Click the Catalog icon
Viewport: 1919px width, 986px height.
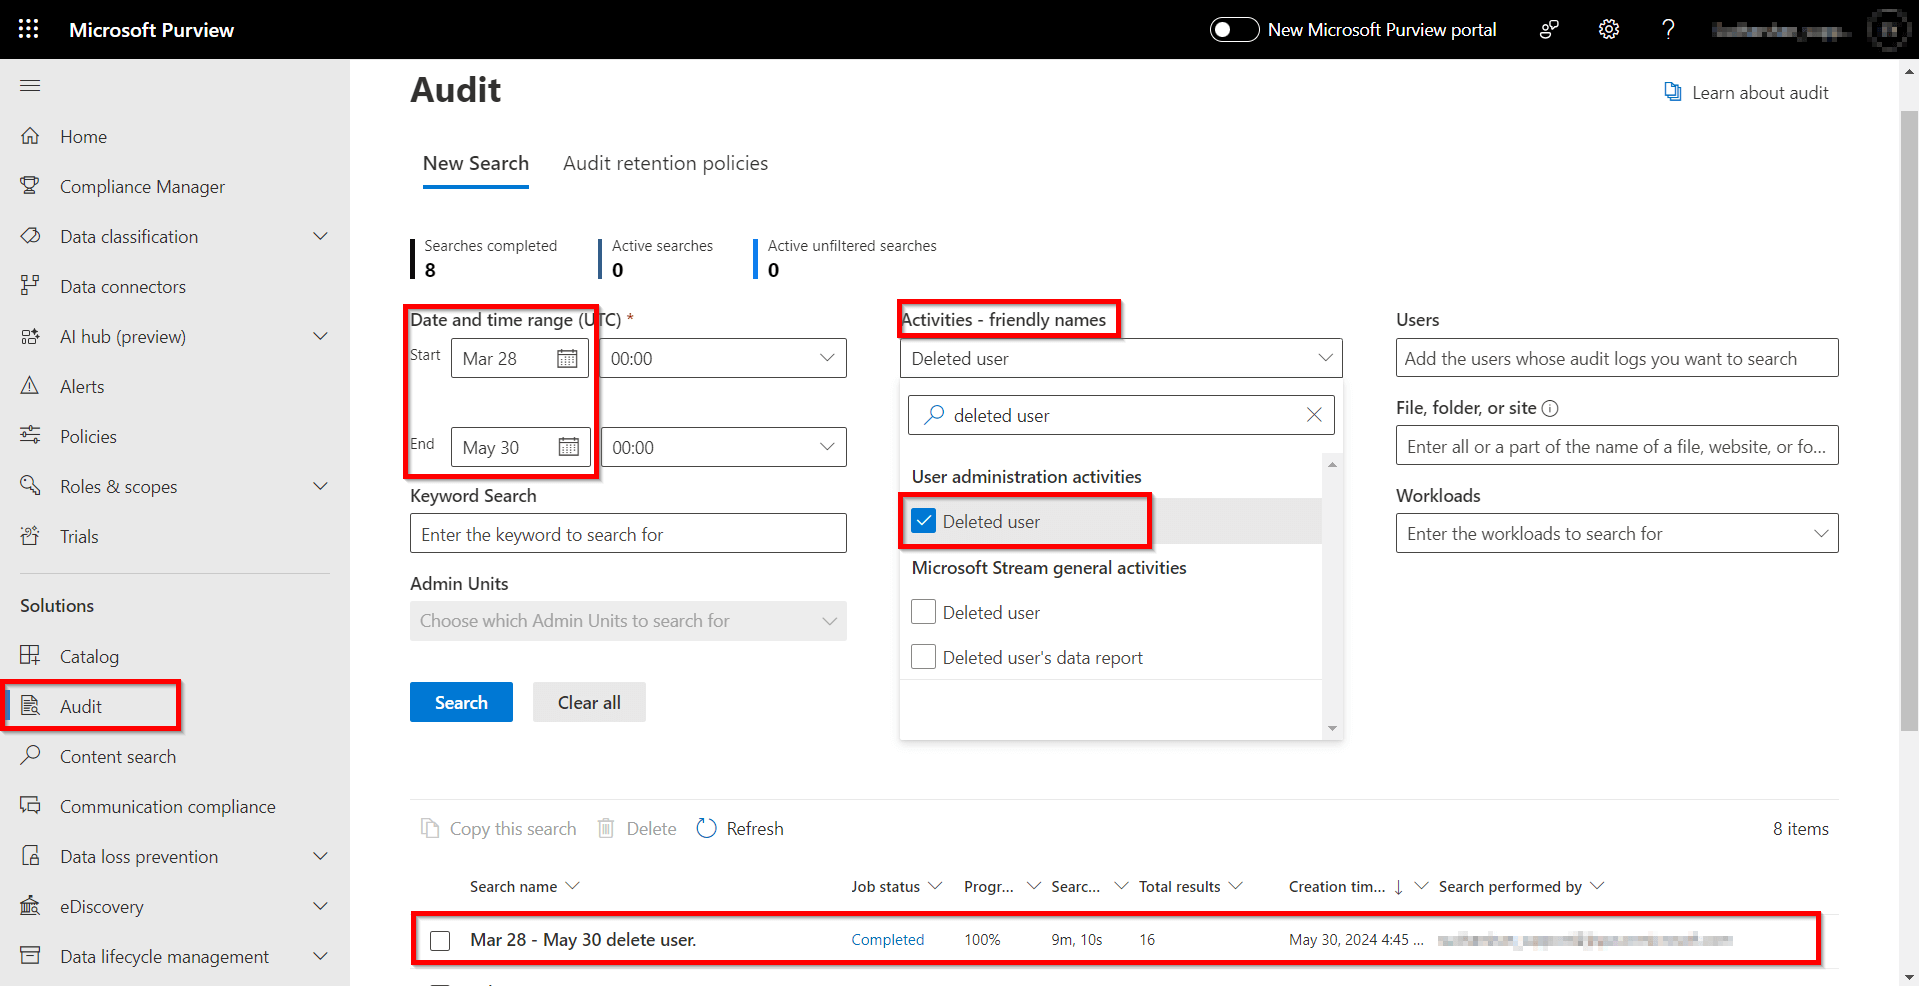click(30, 656)
